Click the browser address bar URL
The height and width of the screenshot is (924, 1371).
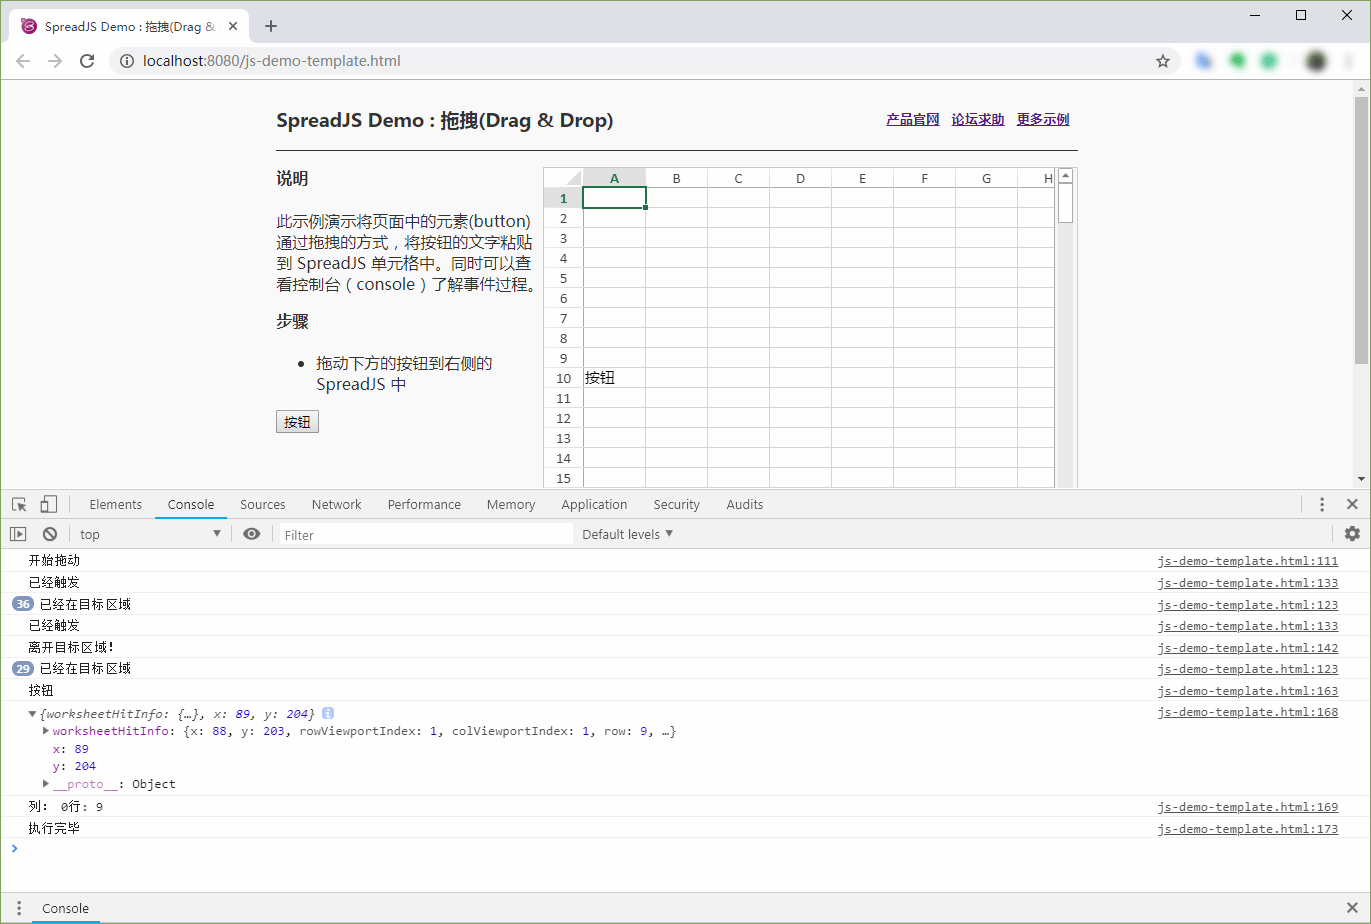click(x=272, y=61)
